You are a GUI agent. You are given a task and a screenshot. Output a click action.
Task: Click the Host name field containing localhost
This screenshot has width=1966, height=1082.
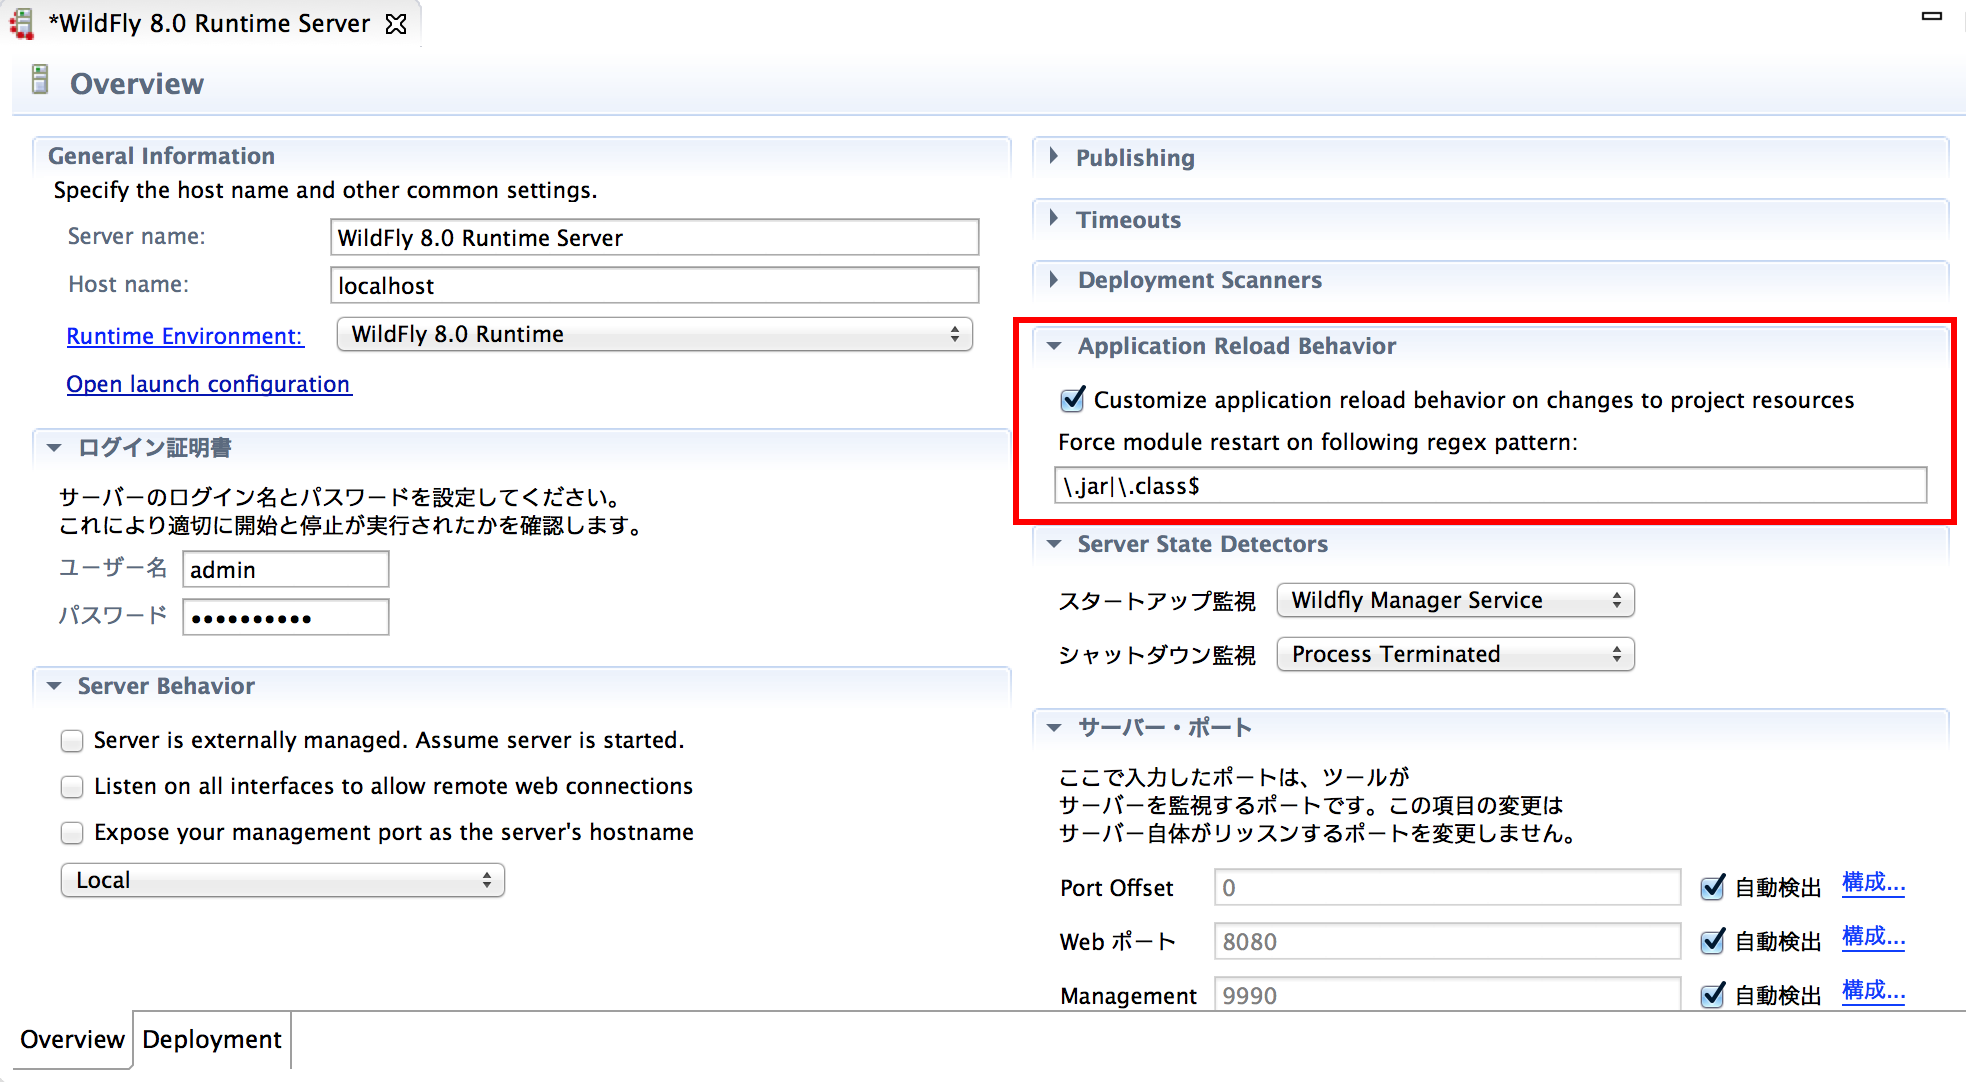pos(655,285)
